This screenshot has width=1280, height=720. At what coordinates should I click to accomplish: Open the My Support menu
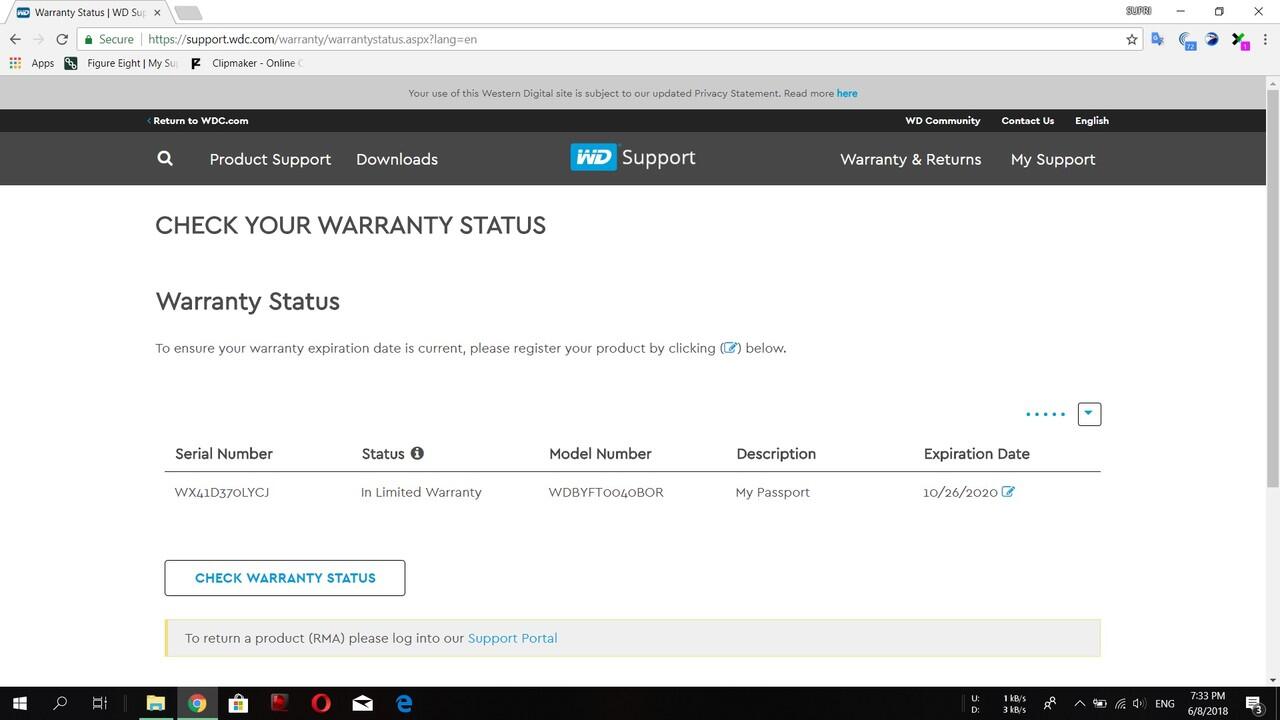[x=1053, y=159]
